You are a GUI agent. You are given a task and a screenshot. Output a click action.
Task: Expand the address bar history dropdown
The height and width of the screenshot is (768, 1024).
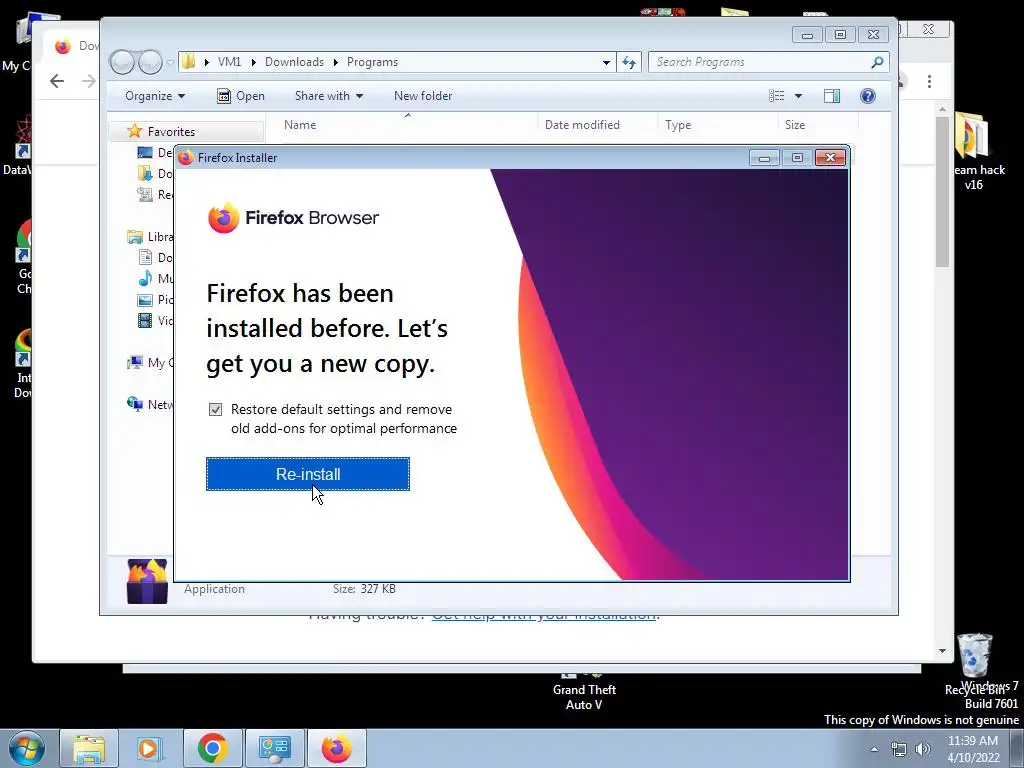(x=606, y=62)
